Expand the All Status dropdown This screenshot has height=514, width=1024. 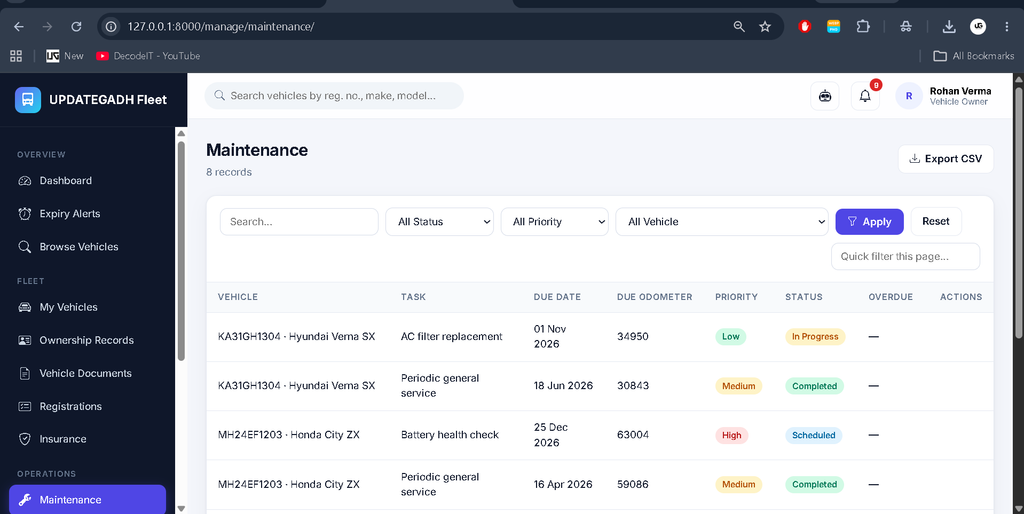[x=440, y=222]
